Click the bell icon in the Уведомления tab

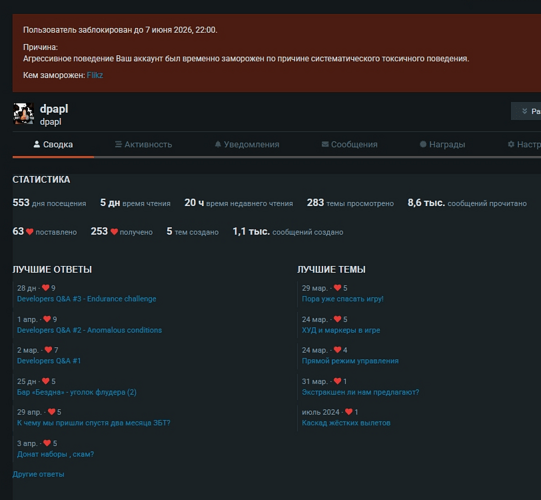(x=218, y=144)
